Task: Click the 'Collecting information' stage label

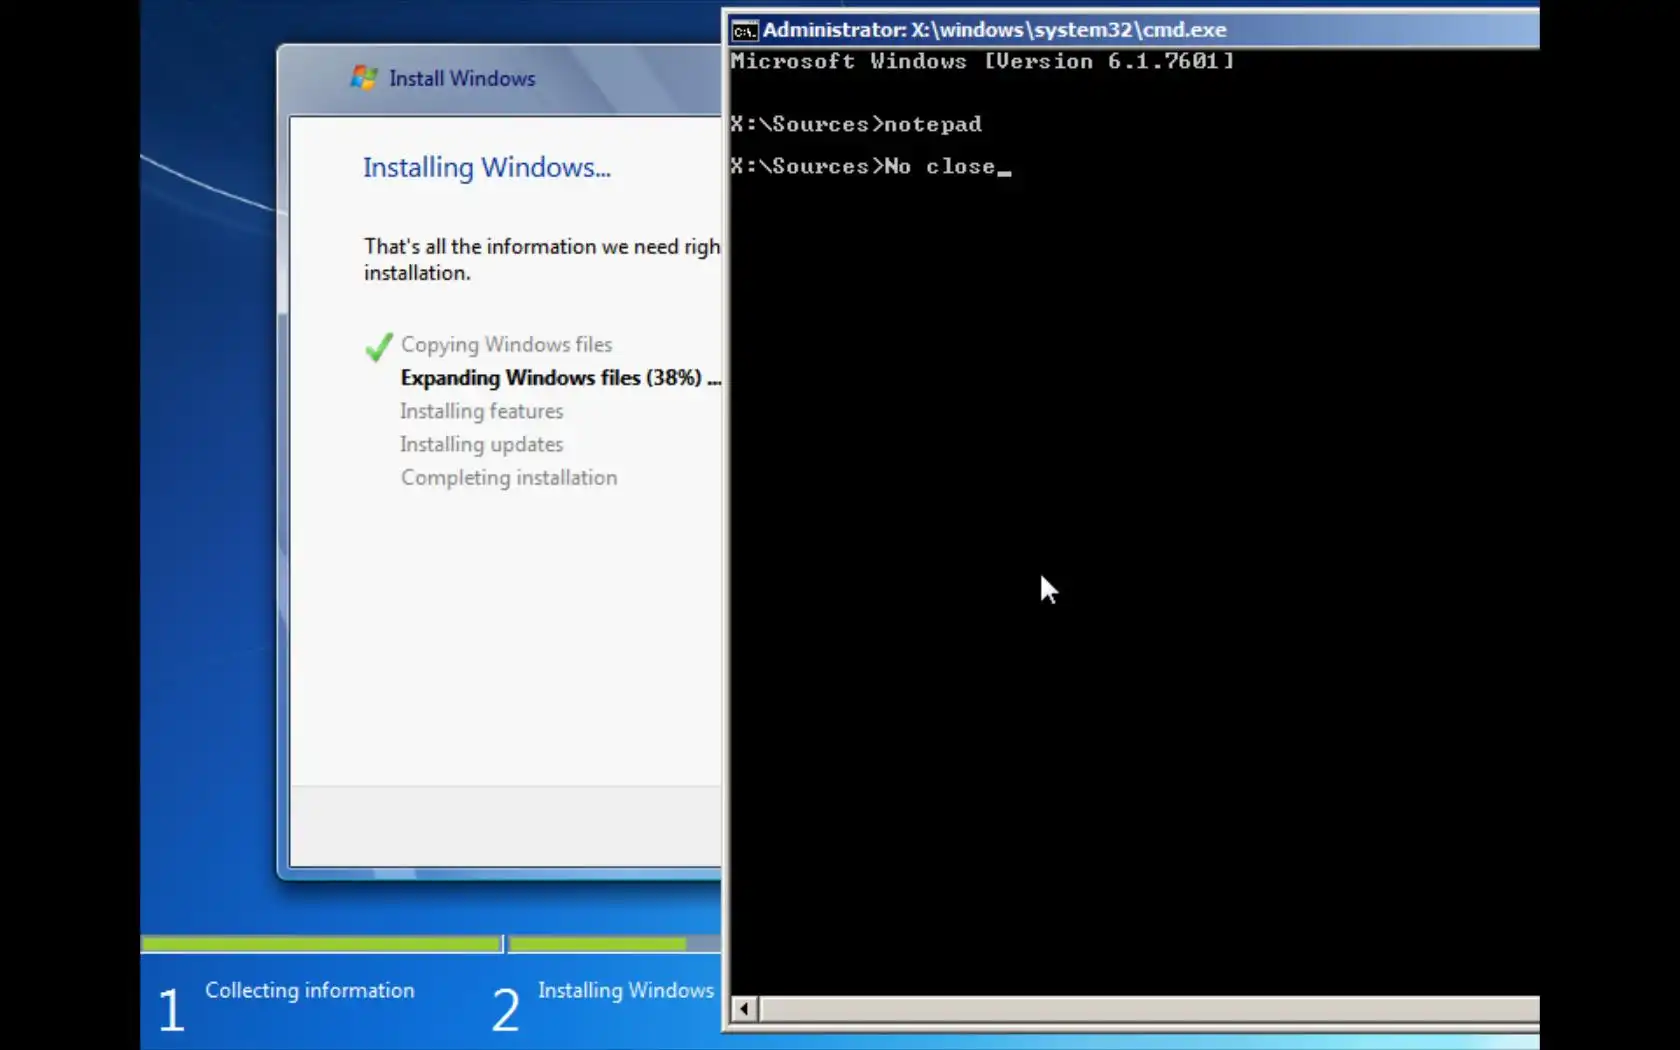Action: tap(309, 990)
